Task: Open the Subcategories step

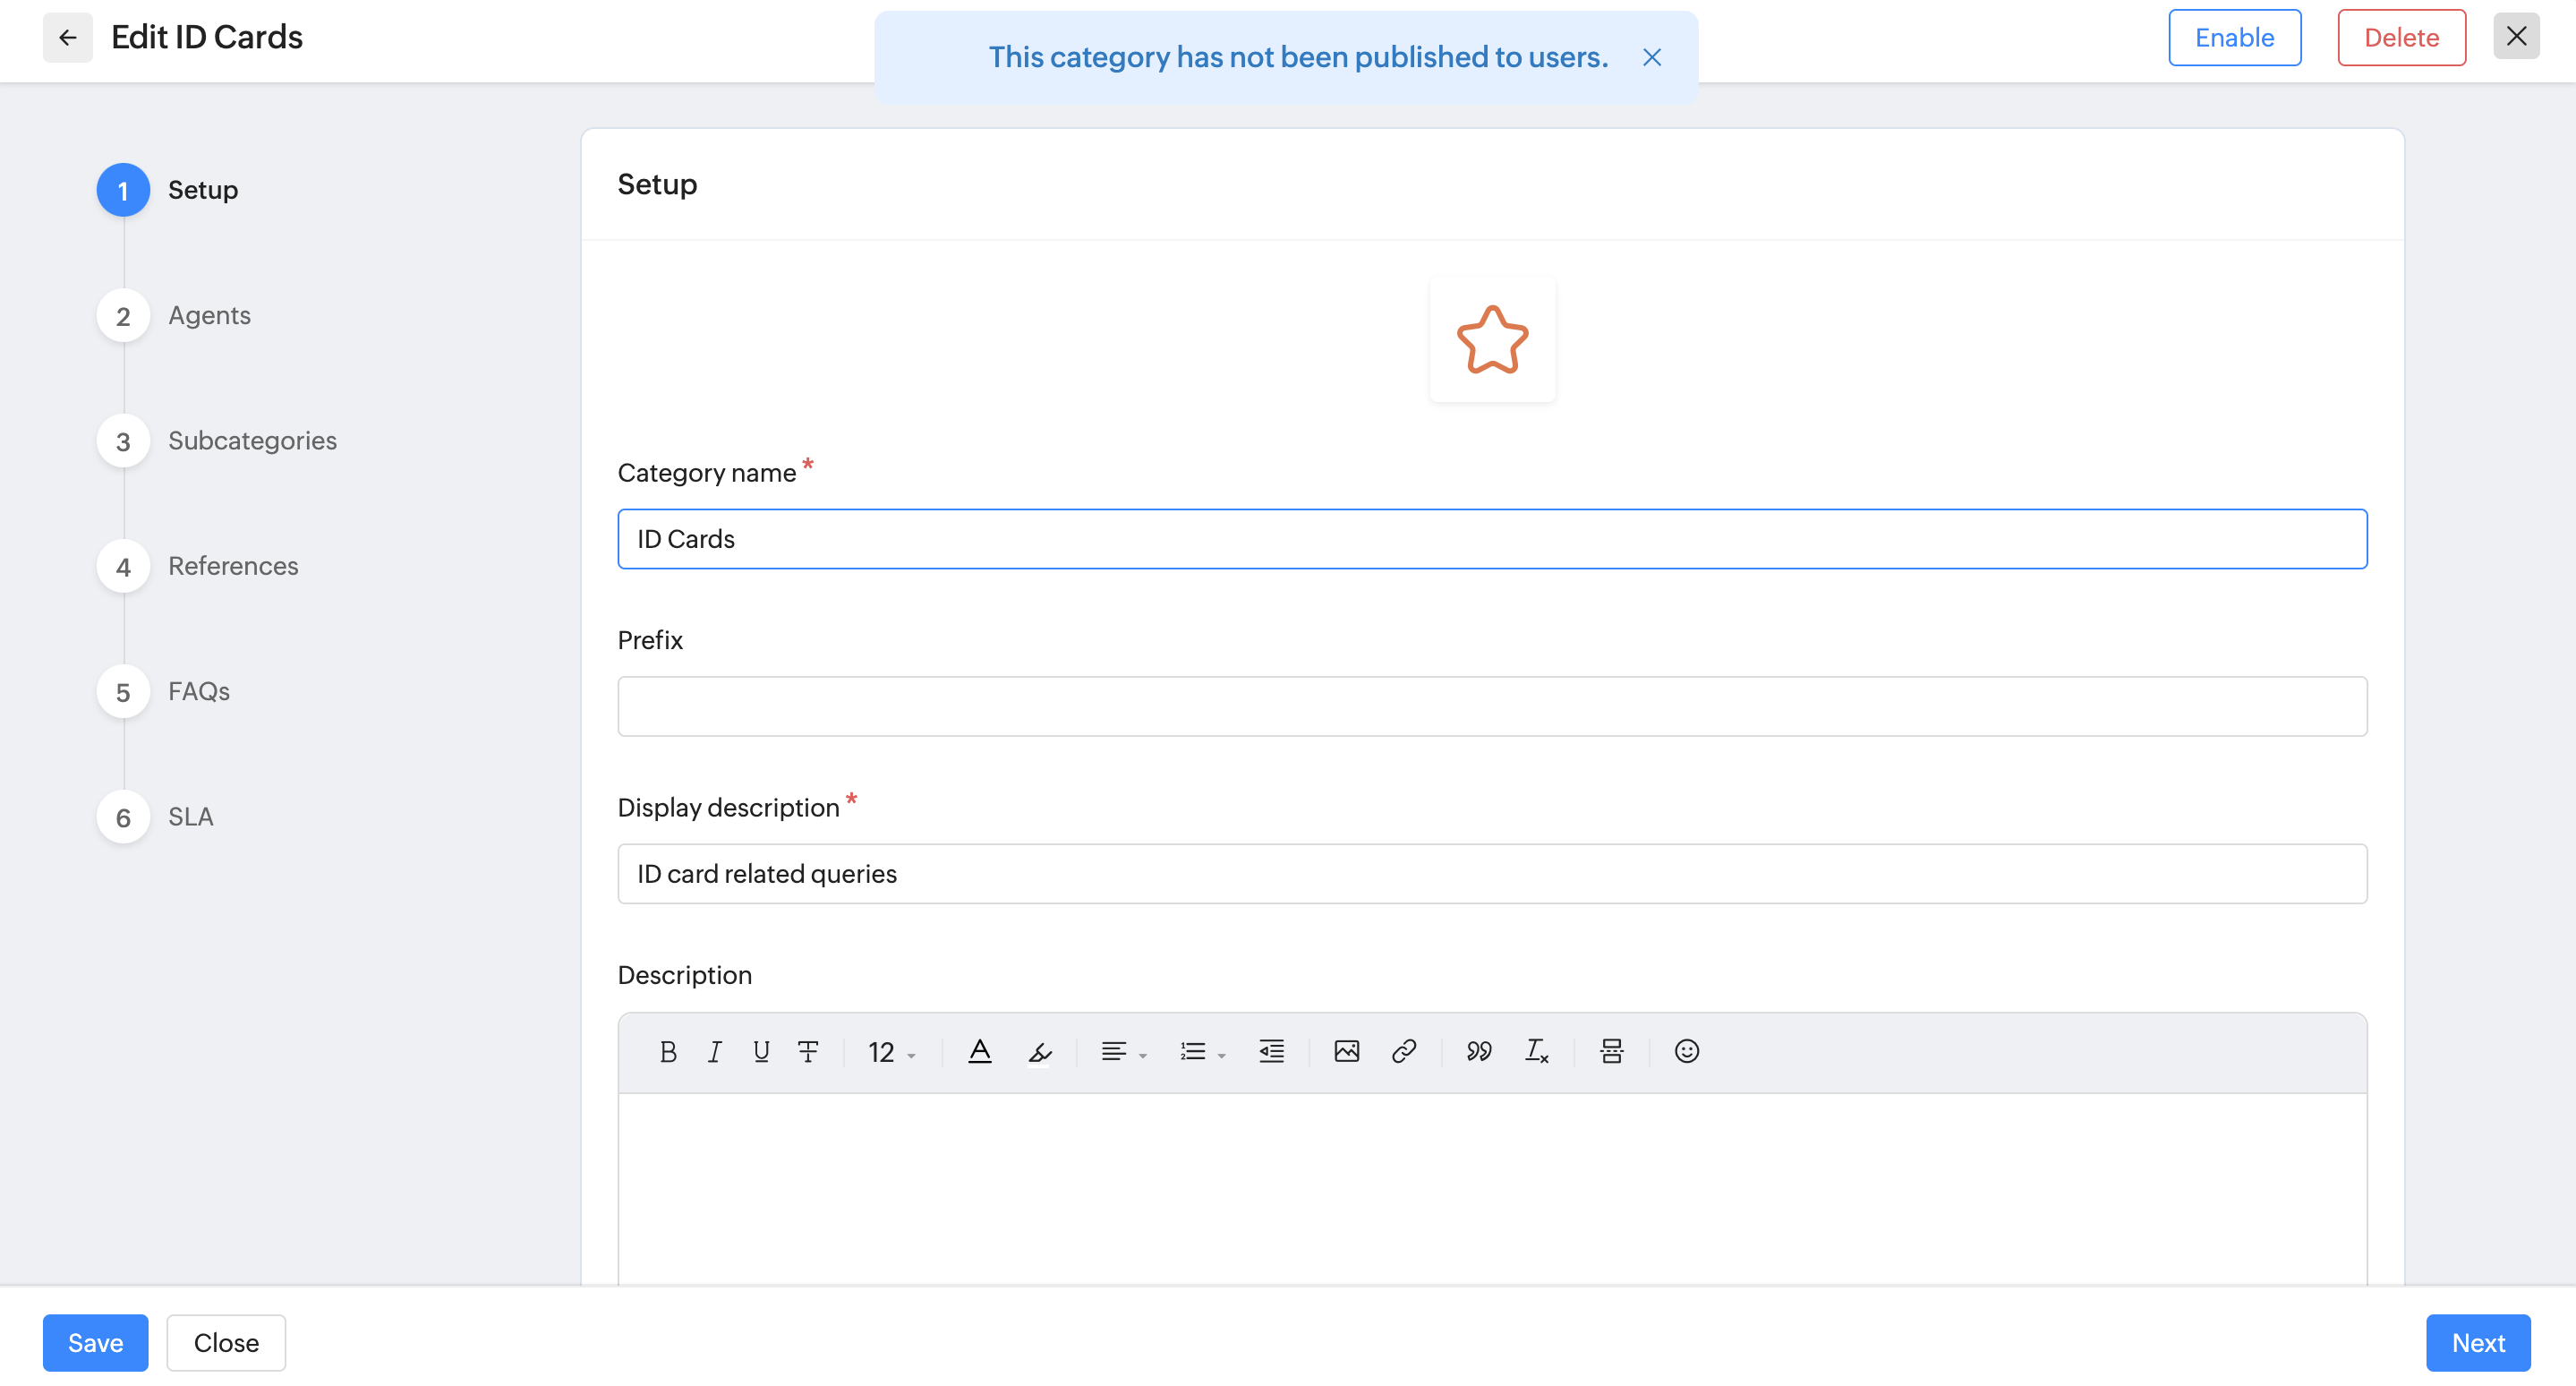Action: (251, 441)
